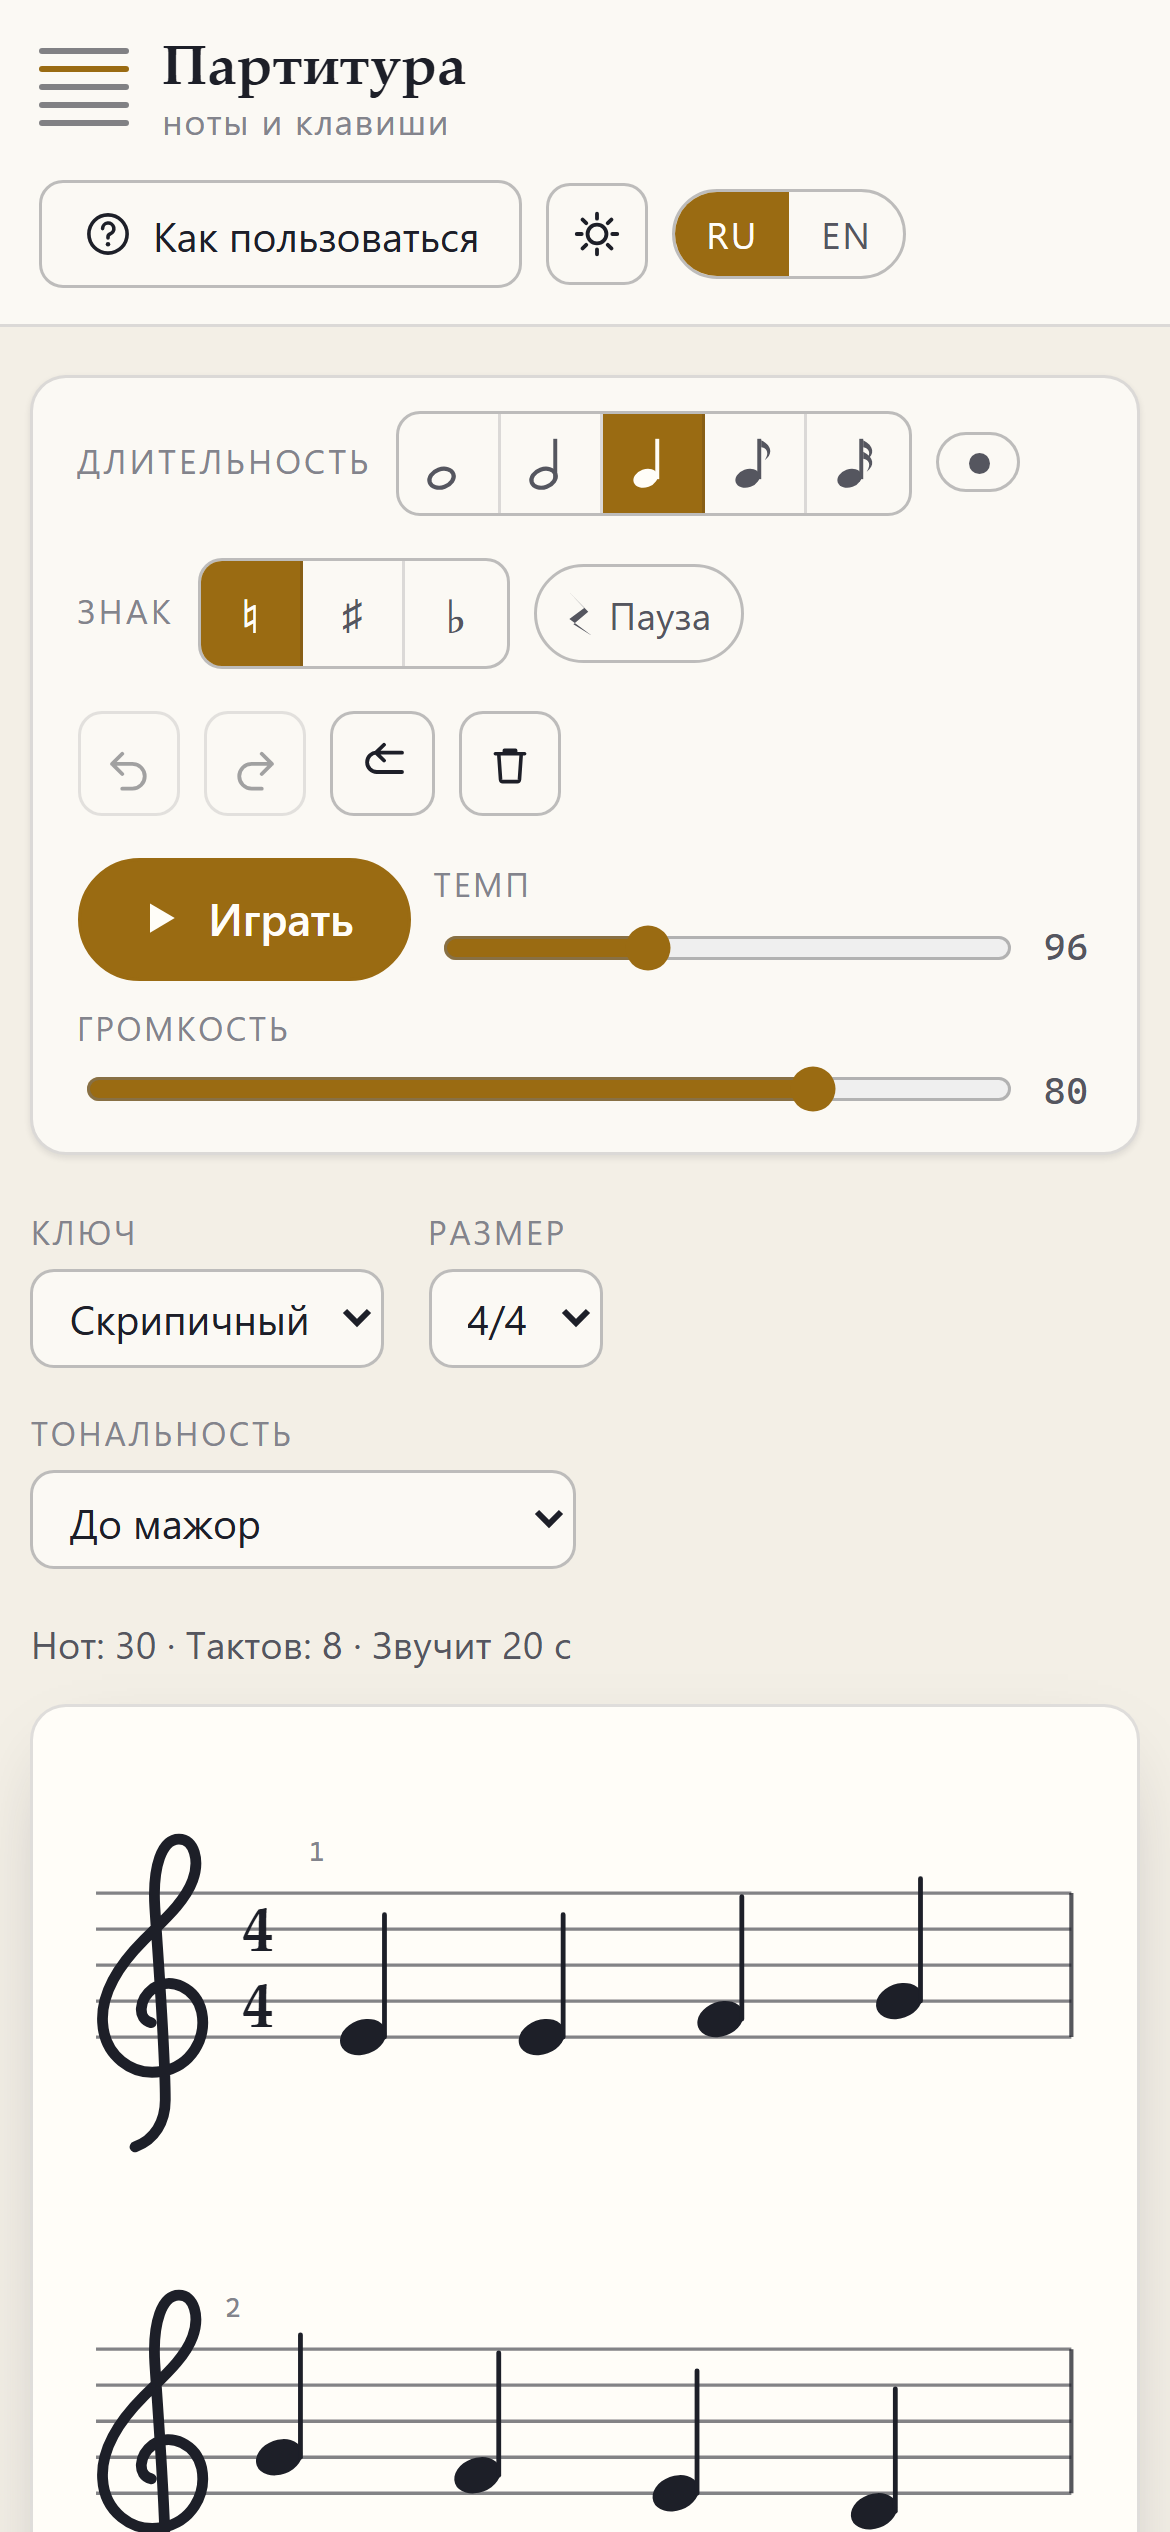Expand the До мажор key dropdown

pos(303,1520)
